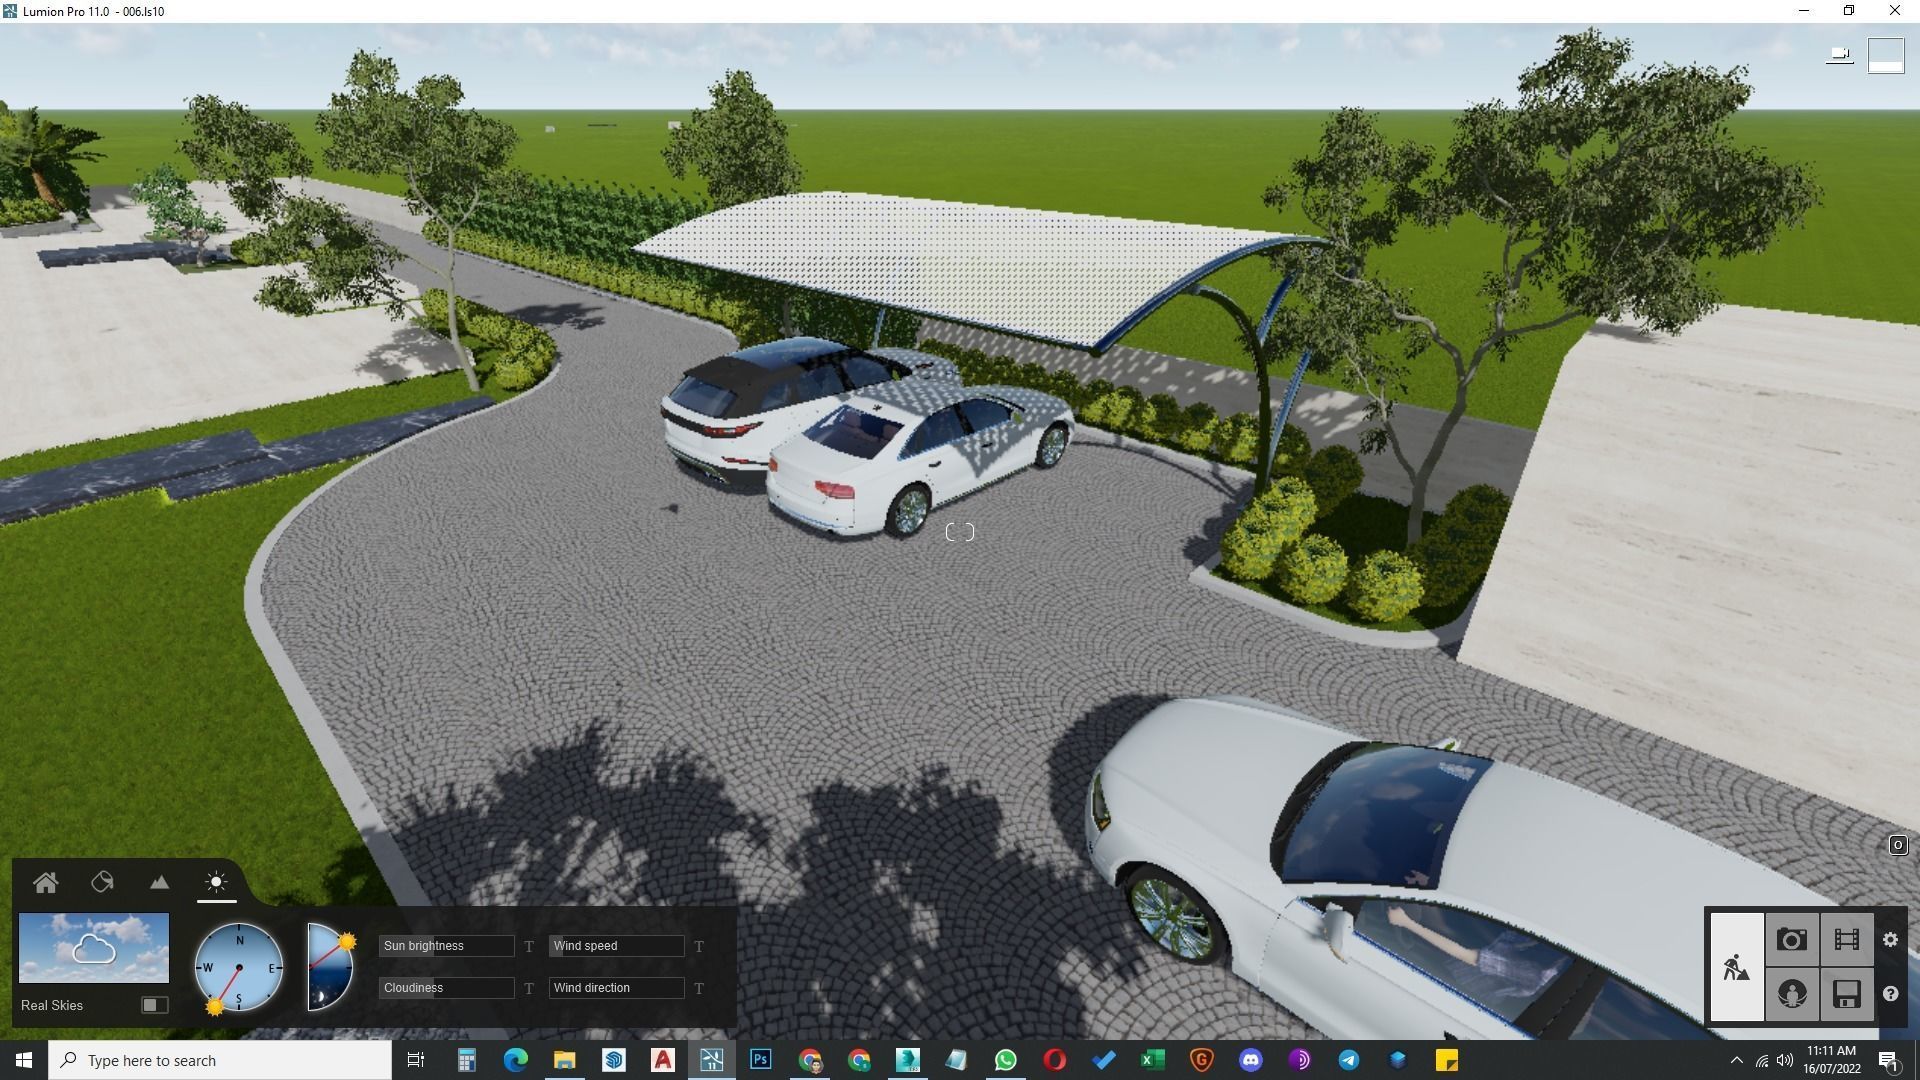Click the T icon beside Wind direction
The width and height of the screenshot is (1920, 1080).
coord(699,988)
